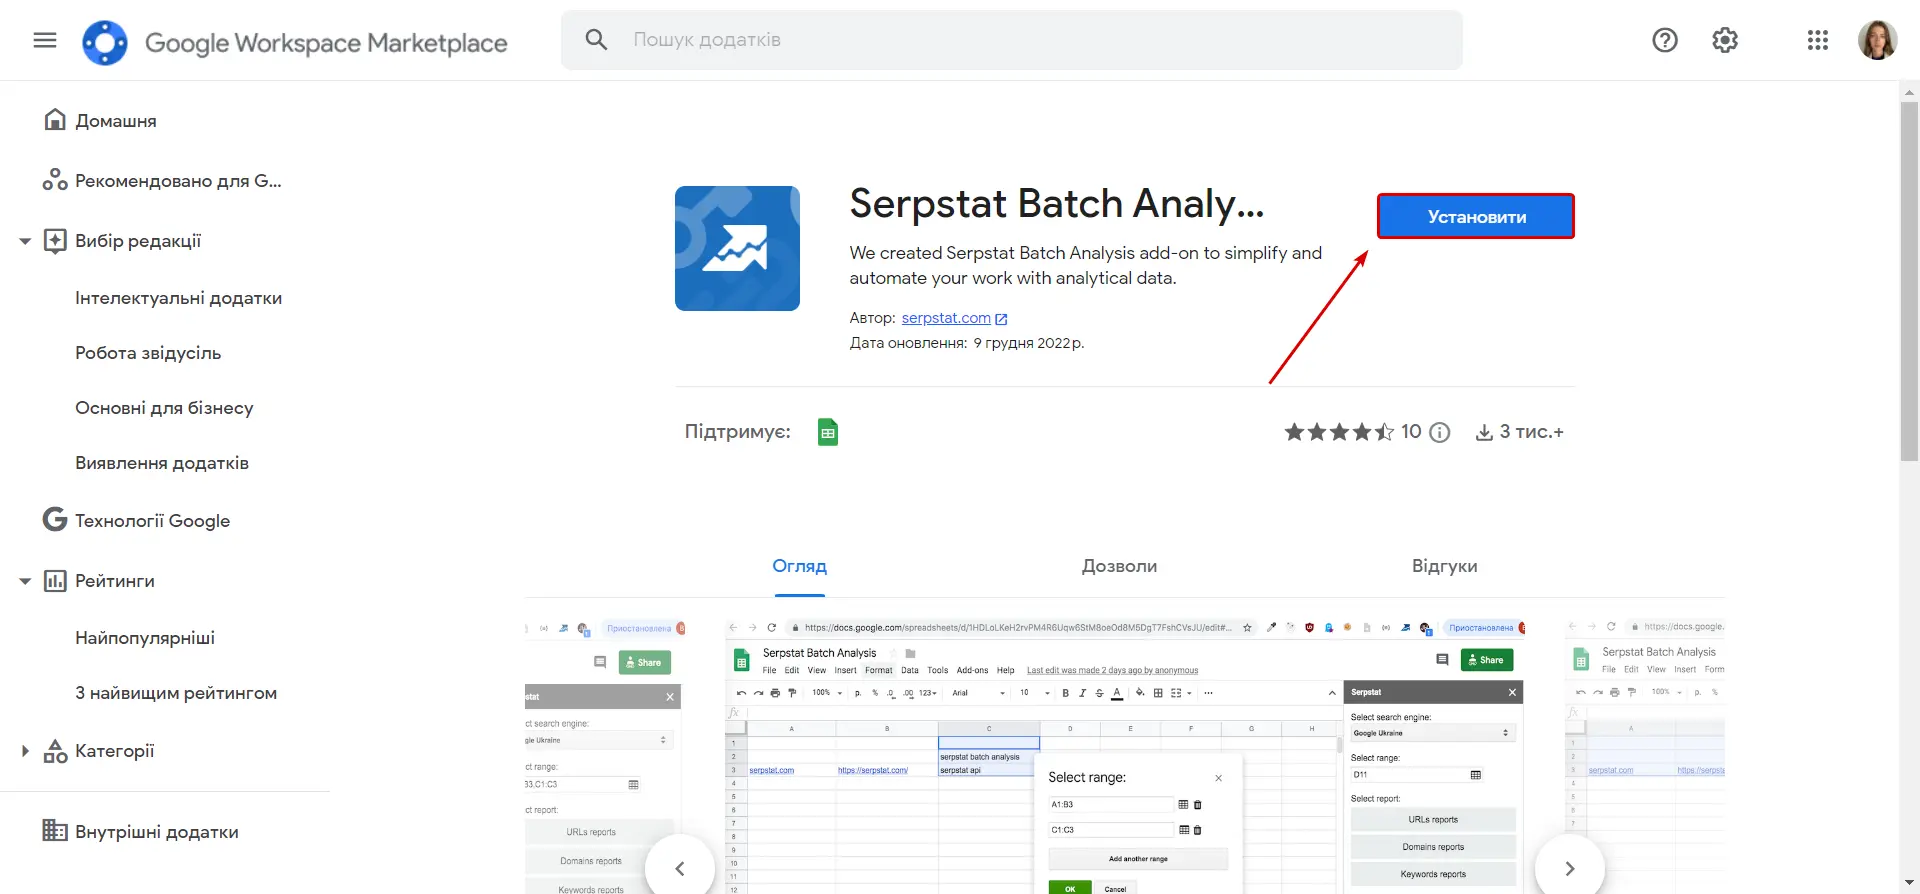
Task: Show the next screenshot with right arrow
Action: click(x=1570, y=868)
